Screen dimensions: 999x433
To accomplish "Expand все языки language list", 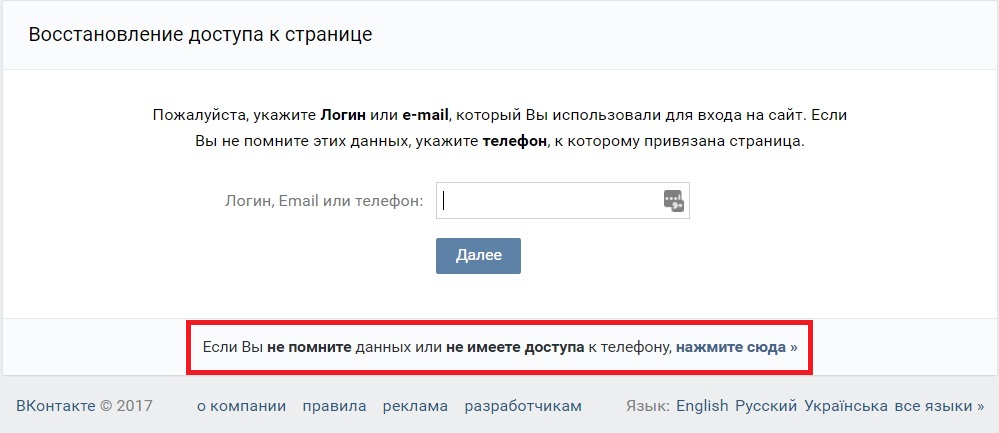I will point(939,406).
